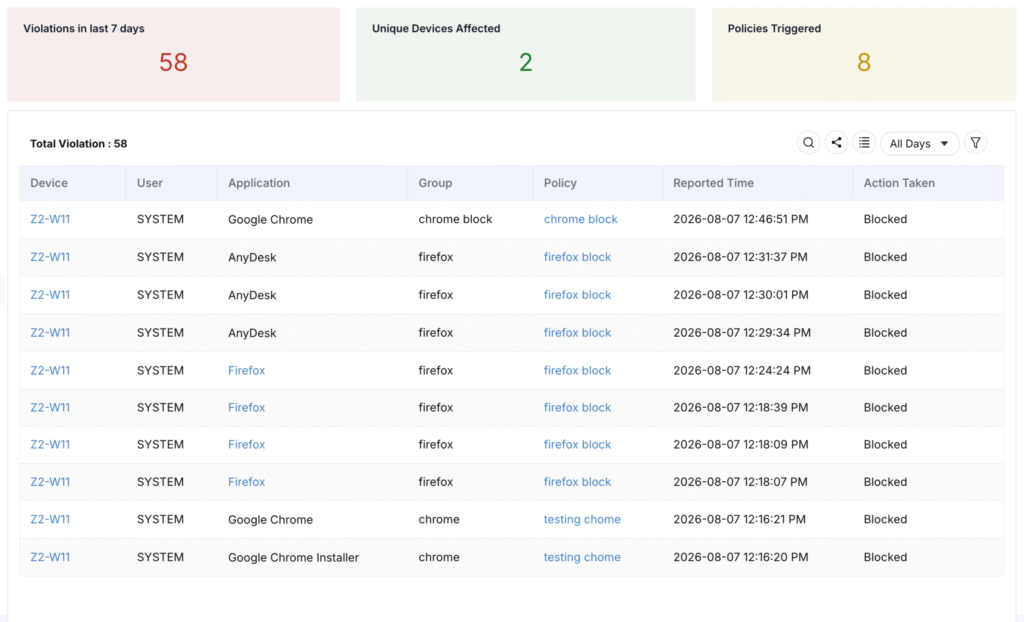Click the Policy column header
The image size is (1024, 622).
coord(560,183)
